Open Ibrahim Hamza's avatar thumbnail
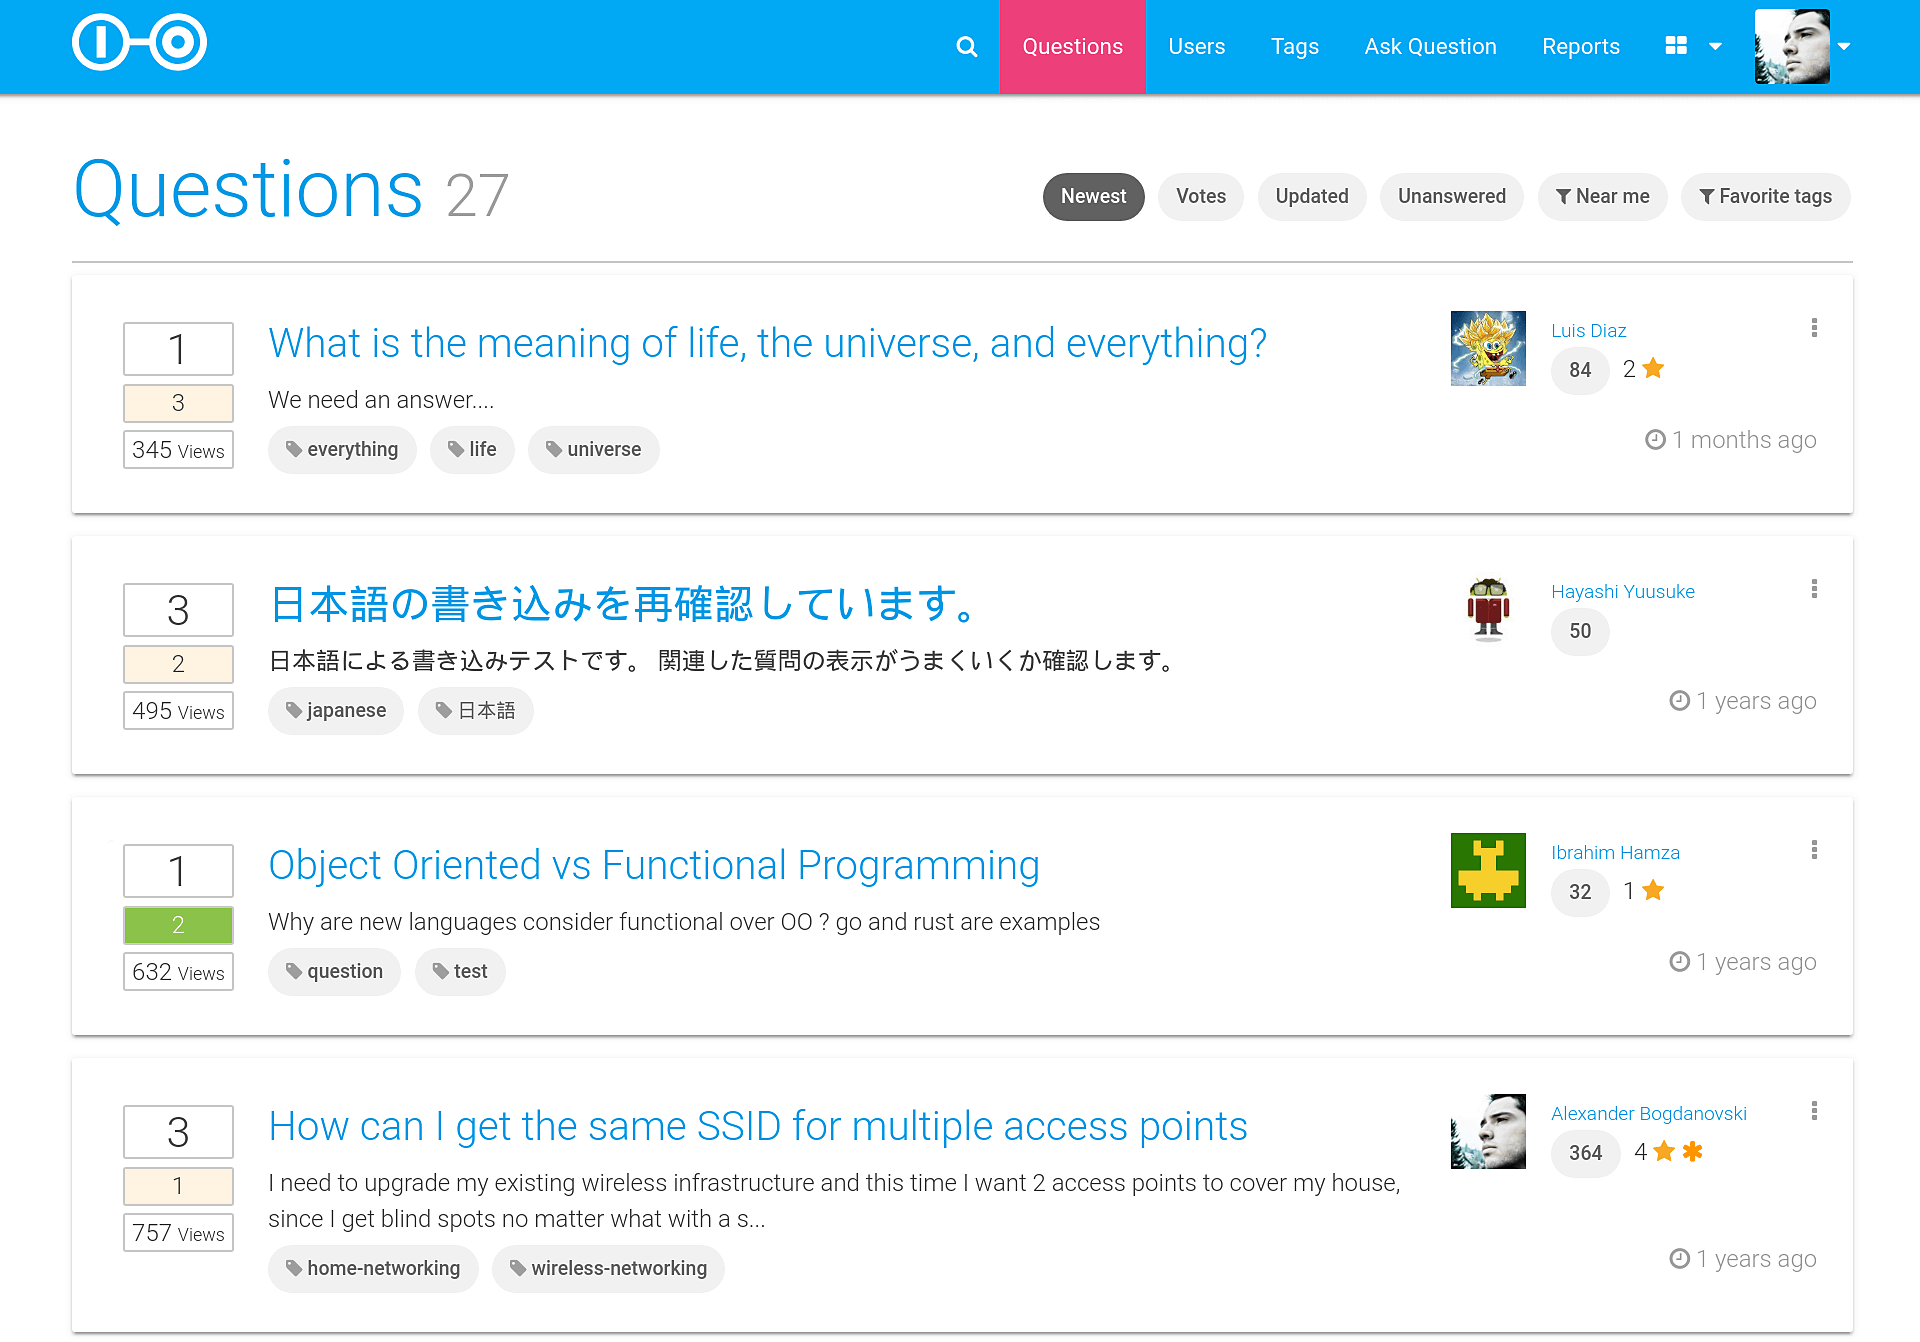This screenshot has height=1342, width=1920. 1488,870
